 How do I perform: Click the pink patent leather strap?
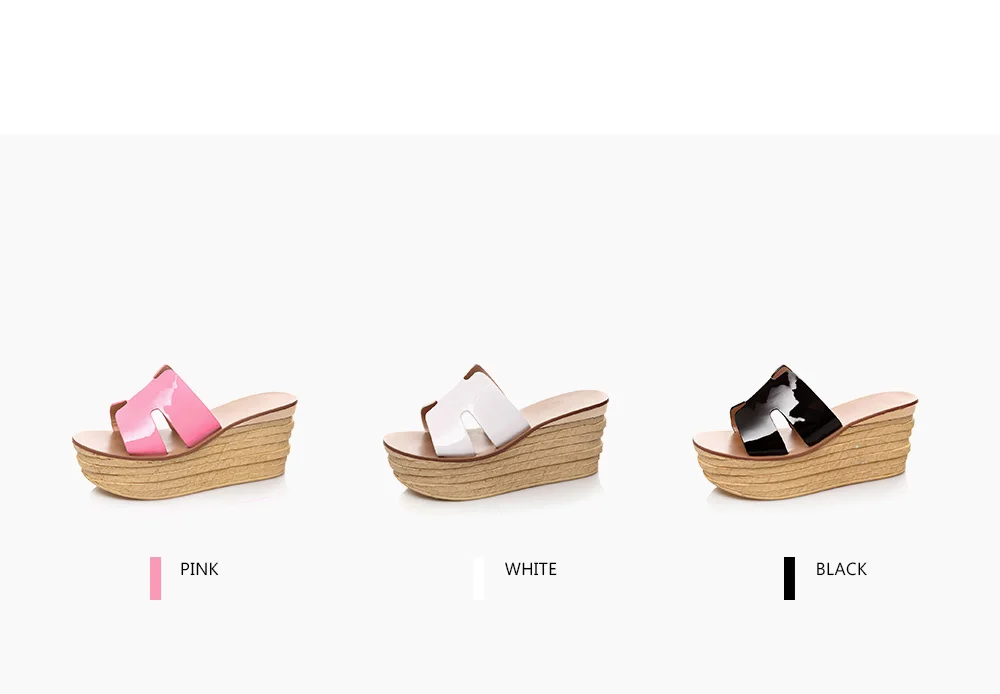click(167, 411)
